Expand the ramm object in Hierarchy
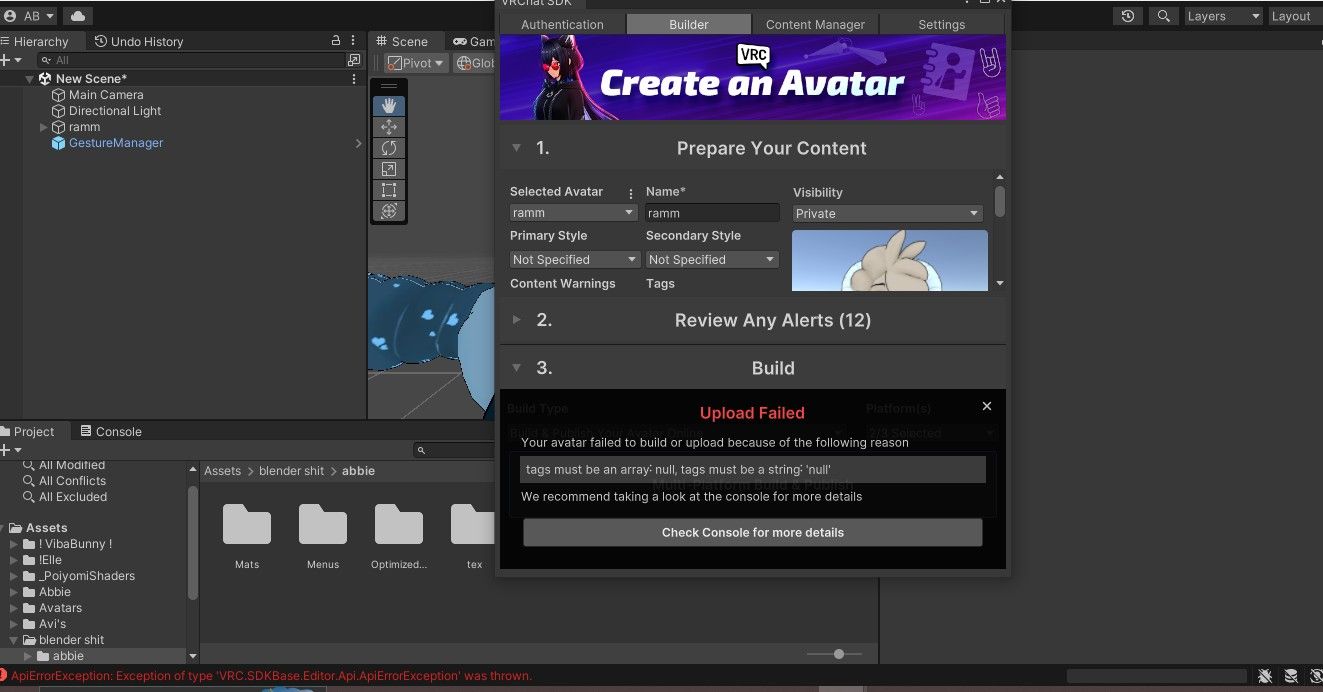The height and width of the screenshot is (692, 1323). tap(43, 127)
